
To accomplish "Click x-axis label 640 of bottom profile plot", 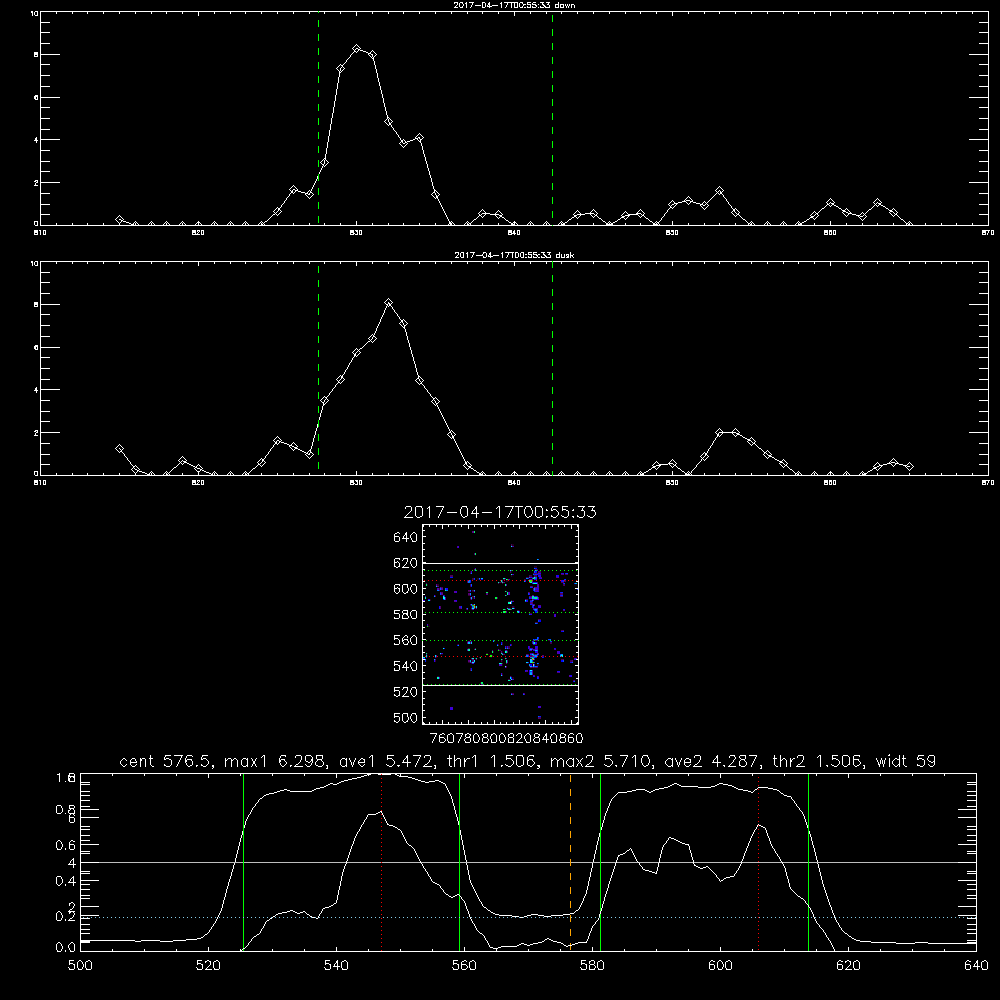I will point(976,966).
